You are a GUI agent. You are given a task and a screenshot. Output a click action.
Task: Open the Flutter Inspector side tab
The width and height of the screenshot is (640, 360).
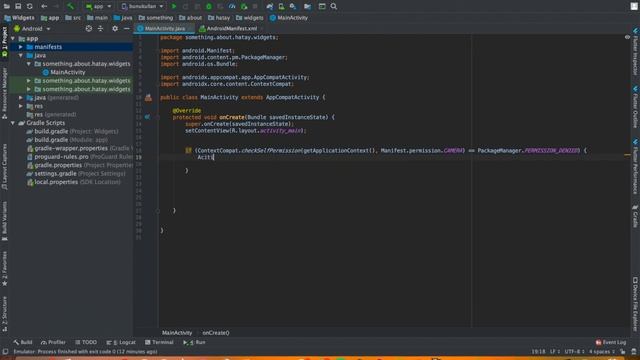(x=636, y=51)
